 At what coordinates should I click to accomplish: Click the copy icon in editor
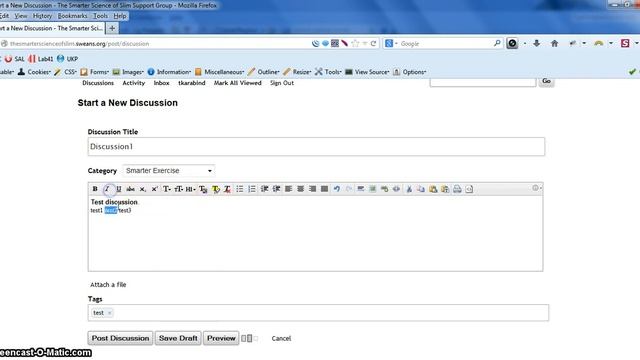pyautogui.click(x=421, y=189)
